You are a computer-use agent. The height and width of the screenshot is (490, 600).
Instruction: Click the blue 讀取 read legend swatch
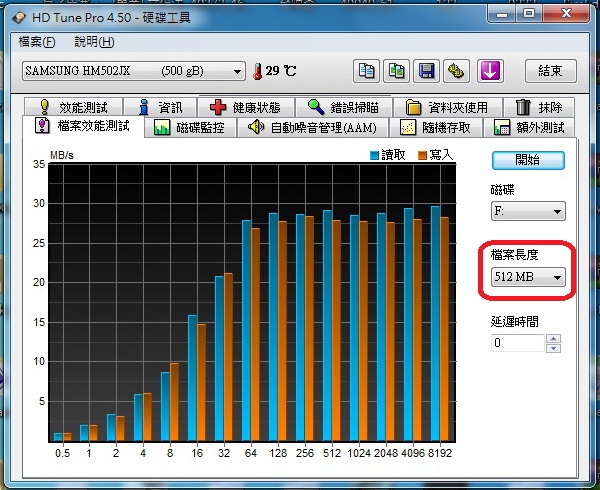374,155
